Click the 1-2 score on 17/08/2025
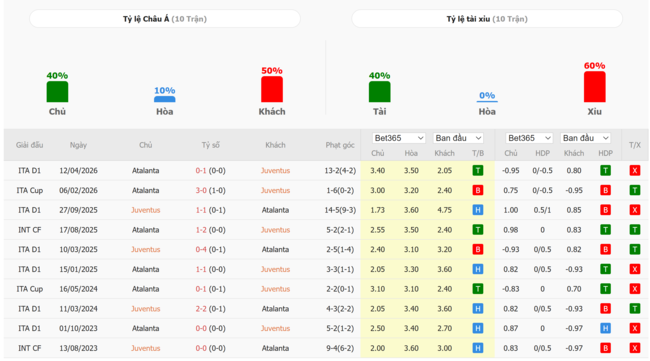Screen dimensions: 650x361 click(201, 230)
